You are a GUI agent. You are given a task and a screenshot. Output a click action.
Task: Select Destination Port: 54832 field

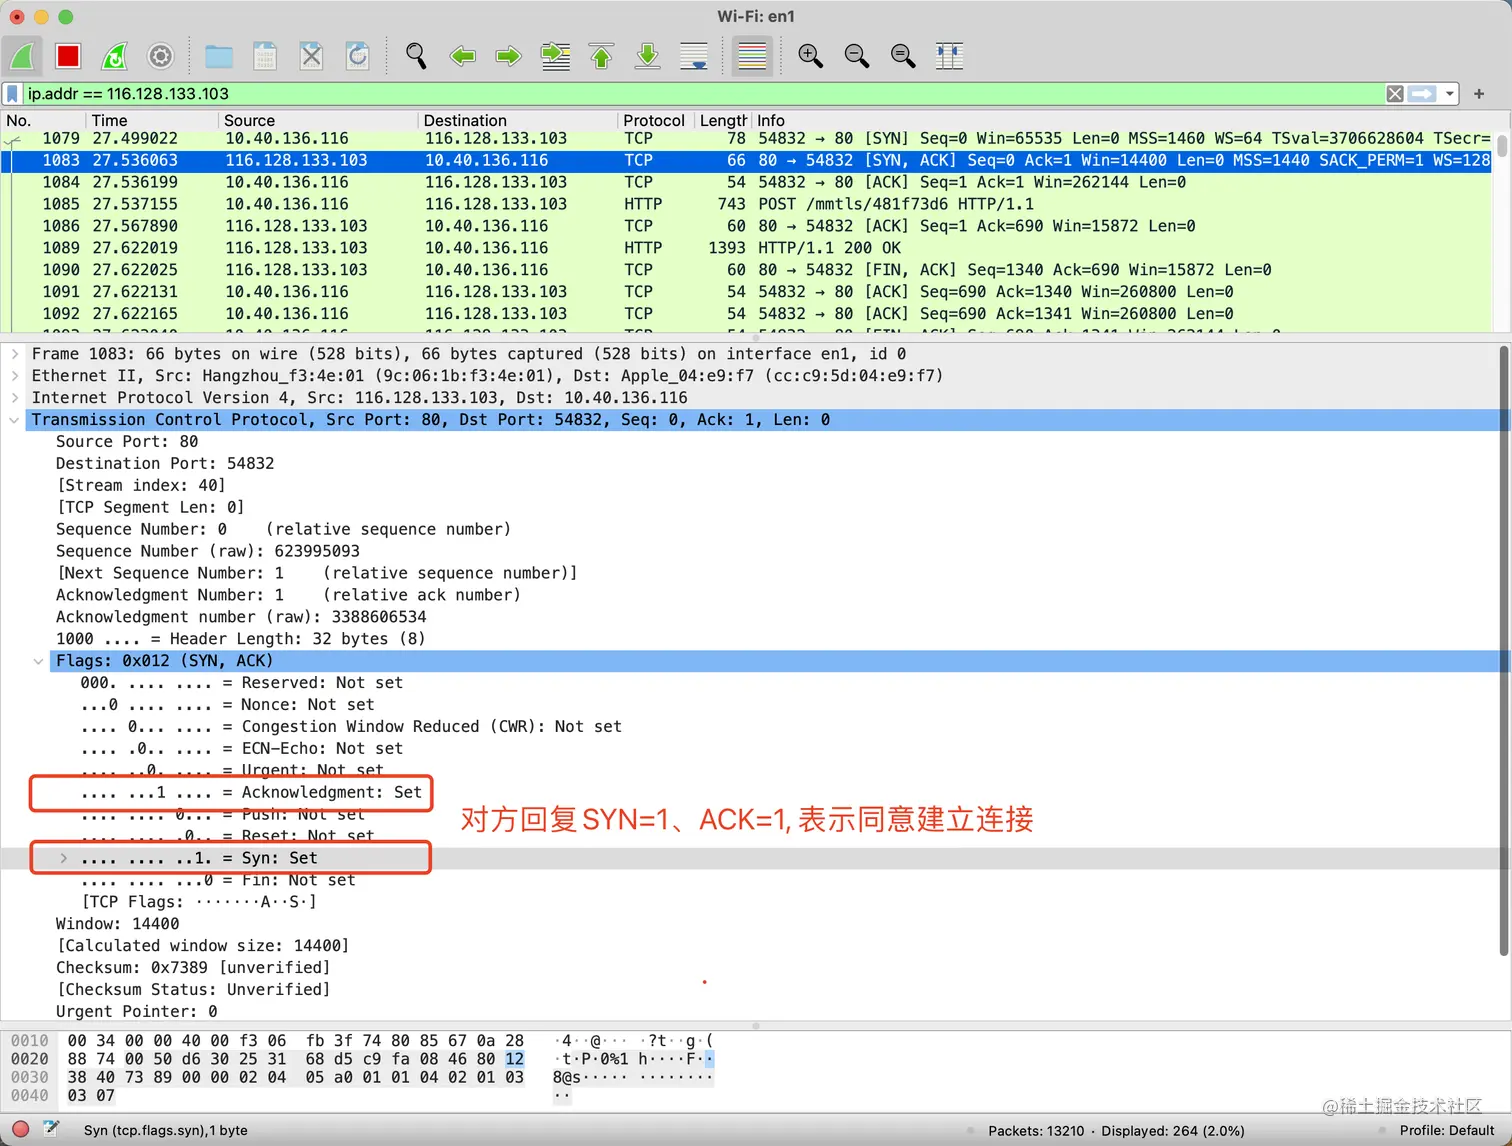pyautogui.click(x=165, y=464)
